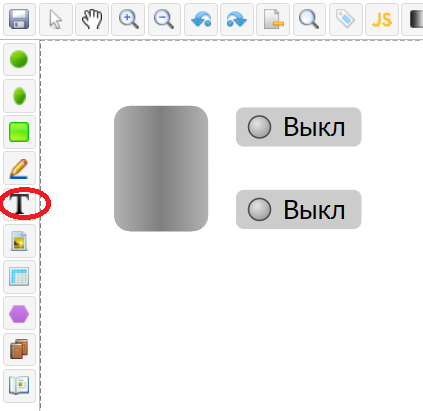Viewport: 423px width, 411px height.
Task: Select the purple hexagon polygon tool
Action: point(19,313)
